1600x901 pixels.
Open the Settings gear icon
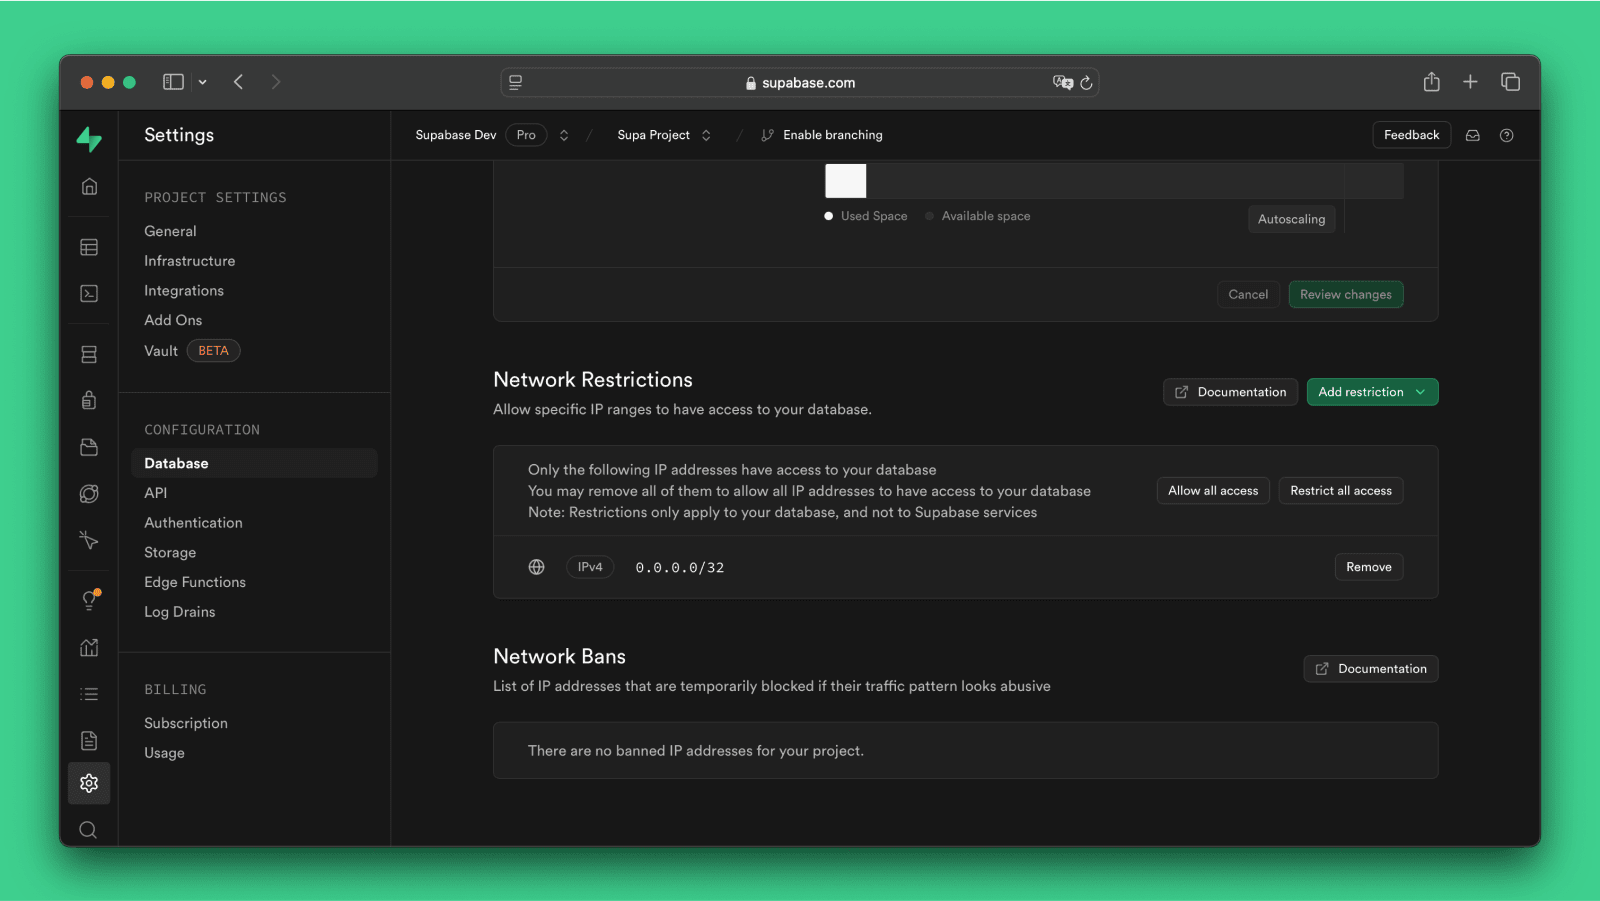coord(89,783)
